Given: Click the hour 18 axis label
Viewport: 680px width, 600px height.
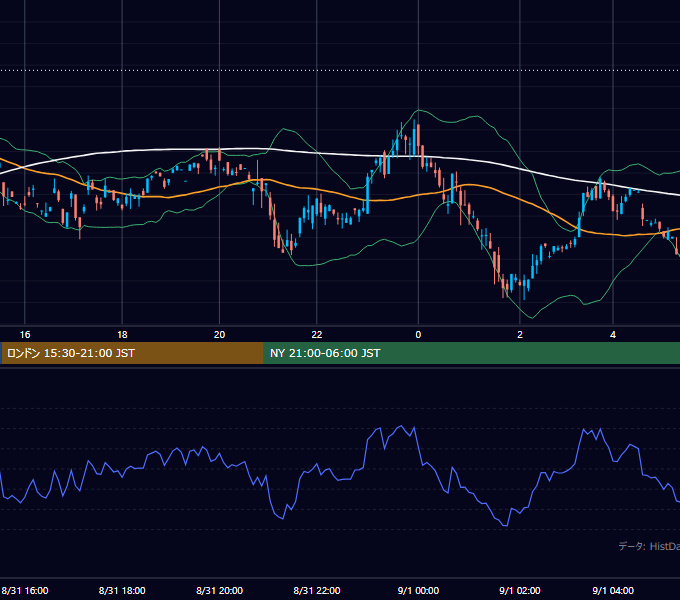Looking at the screenshot, I should pyautogui.click(x=122, y=335).
